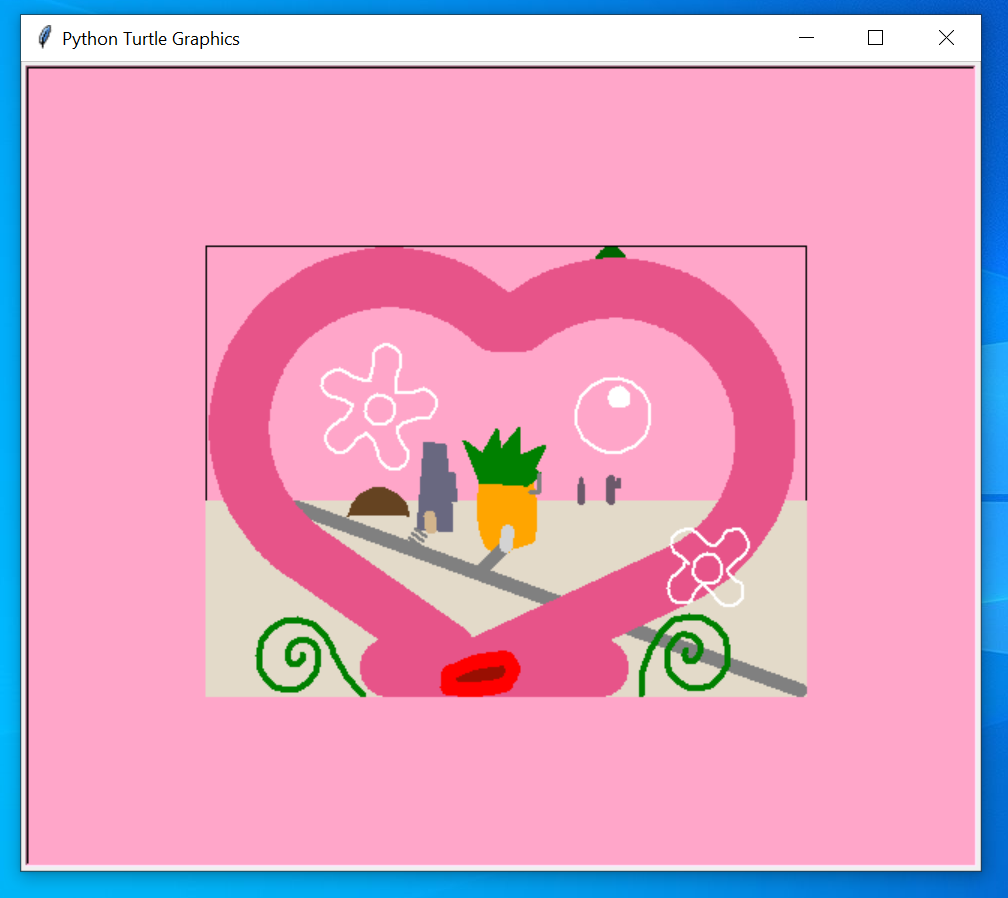The height and width of the screenshot is (898, 1008).
Task: Click the red lips shape
Action: coord(480,673)
